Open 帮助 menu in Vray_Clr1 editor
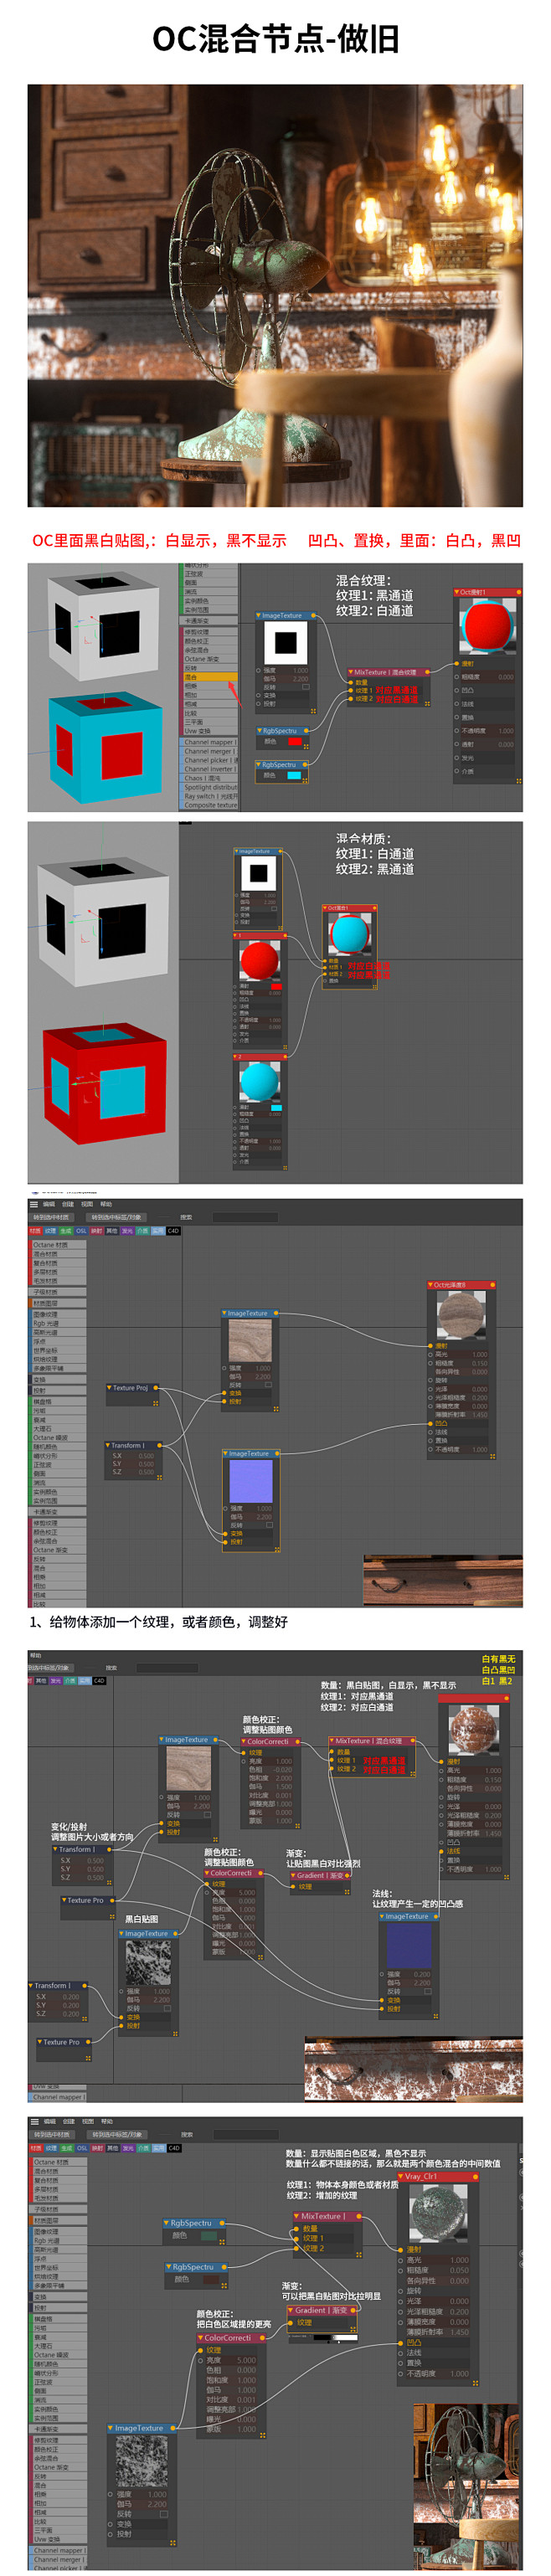 (x=106, y=2121)
